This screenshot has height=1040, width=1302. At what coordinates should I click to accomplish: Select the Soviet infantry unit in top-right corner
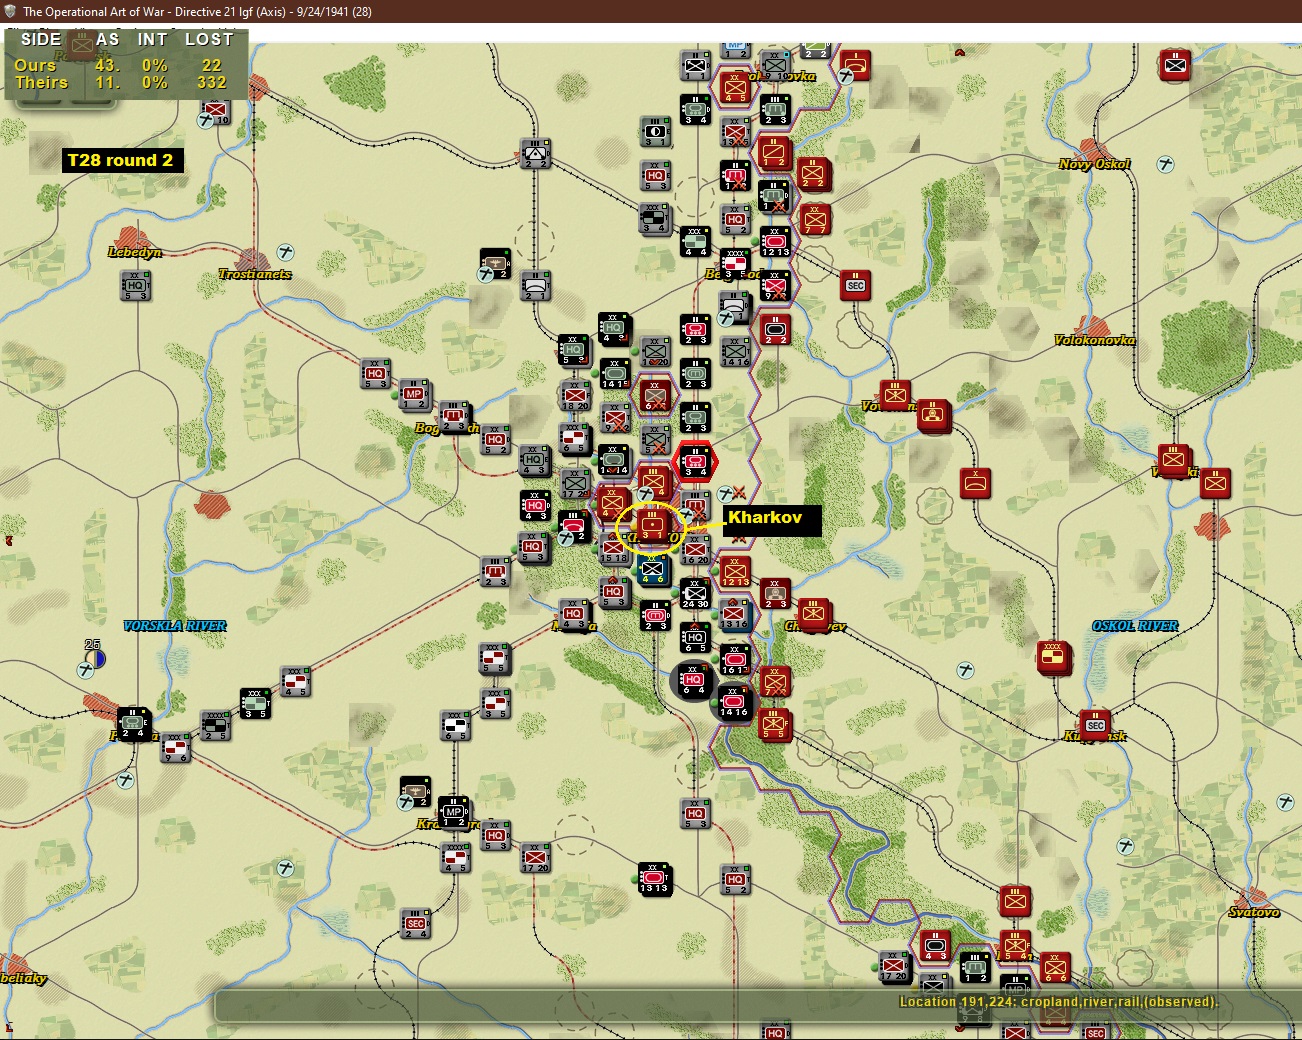(x=1175, y=66)
